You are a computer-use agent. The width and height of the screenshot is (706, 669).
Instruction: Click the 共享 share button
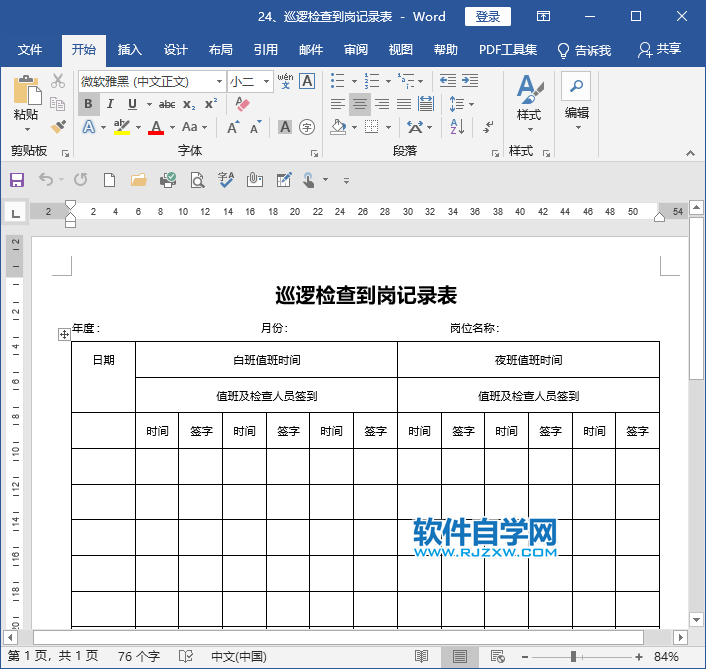click(x=659, y=50)
